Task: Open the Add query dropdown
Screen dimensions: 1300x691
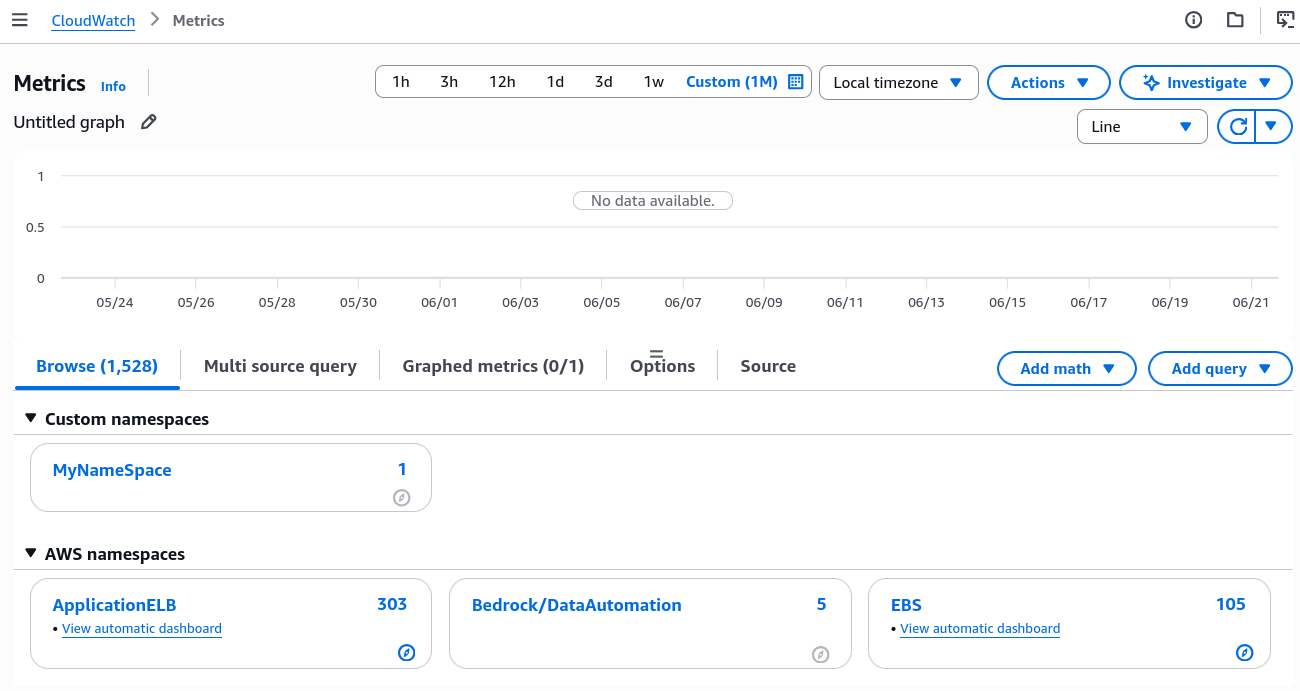Action: pos(1220,369)
